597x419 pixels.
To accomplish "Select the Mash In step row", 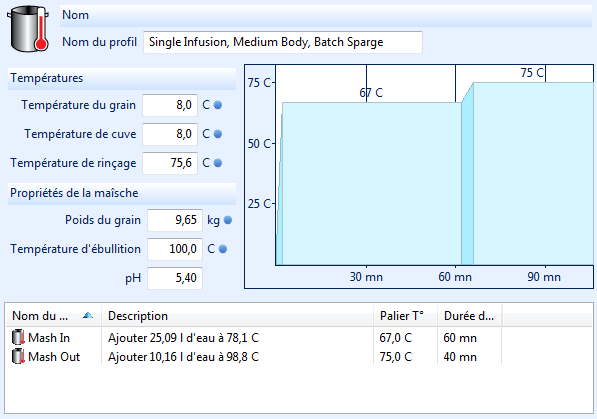I will (299, 337).
